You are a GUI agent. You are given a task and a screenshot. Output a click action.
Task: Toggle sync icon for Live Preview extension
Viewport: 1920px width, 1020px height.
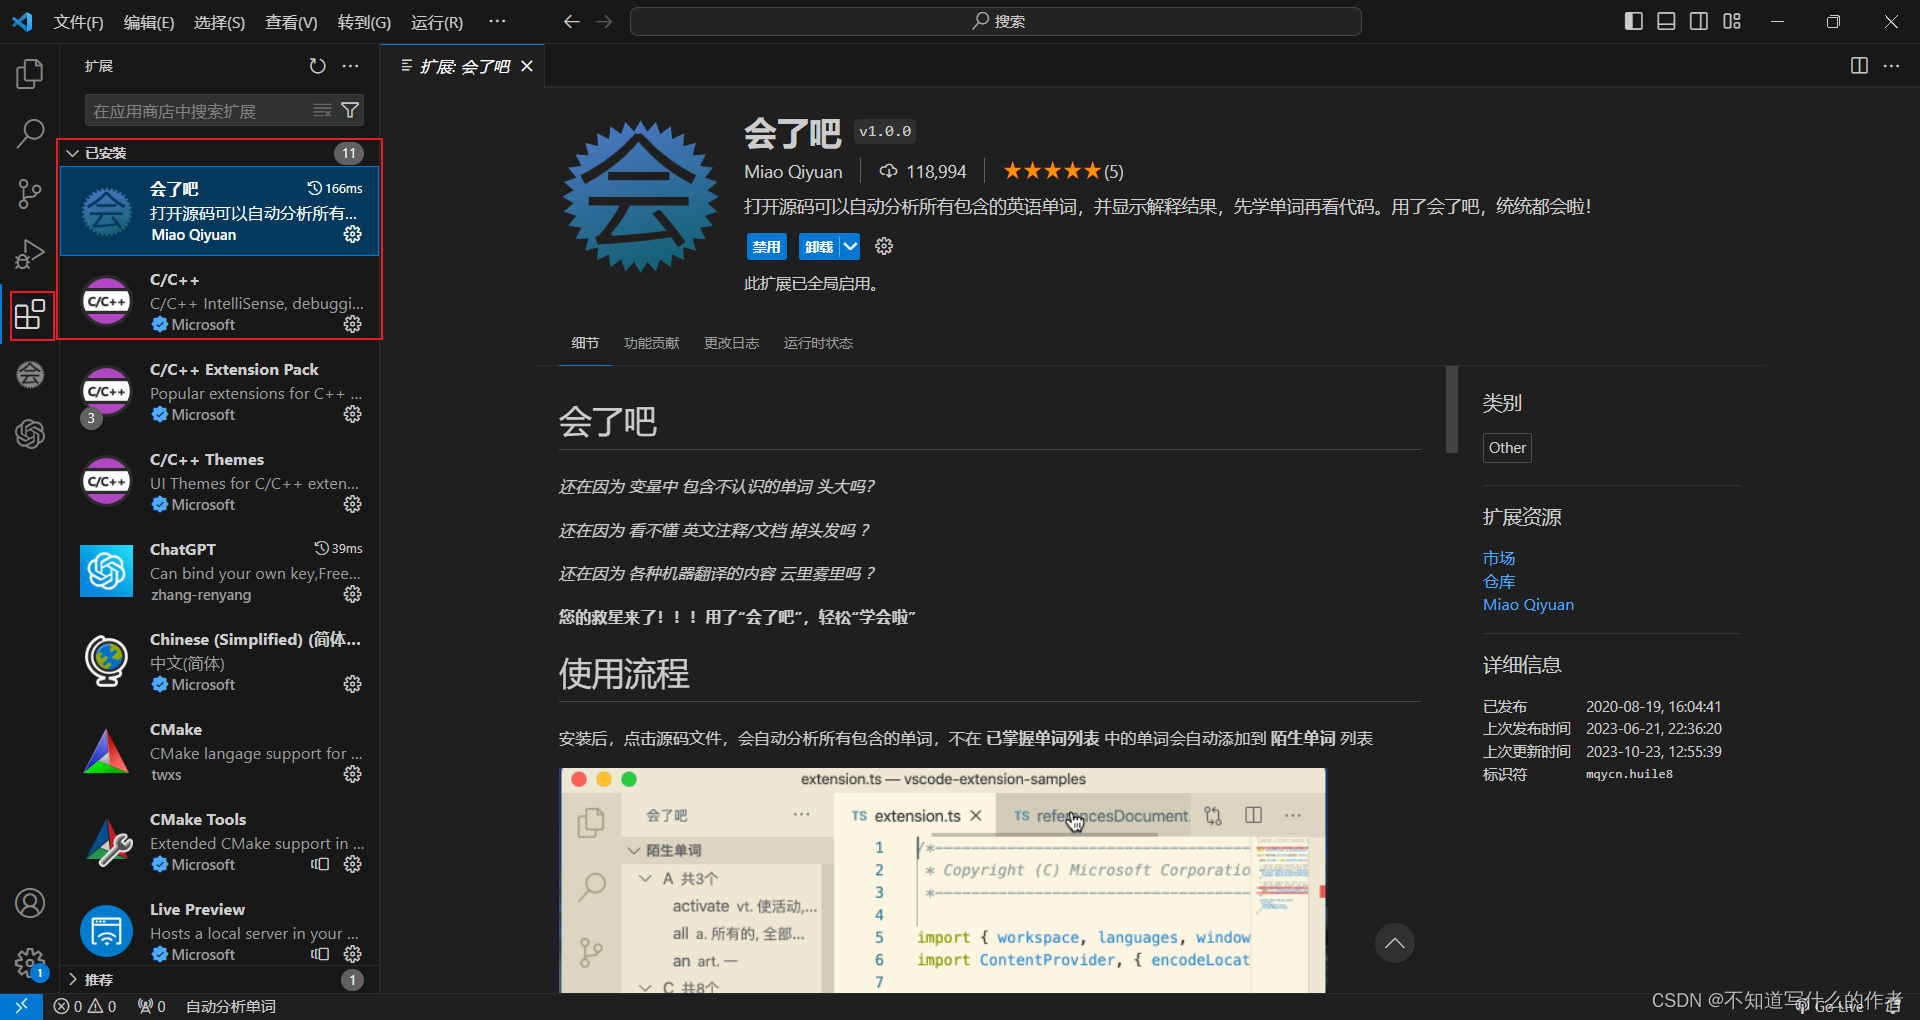pos(320,954)
